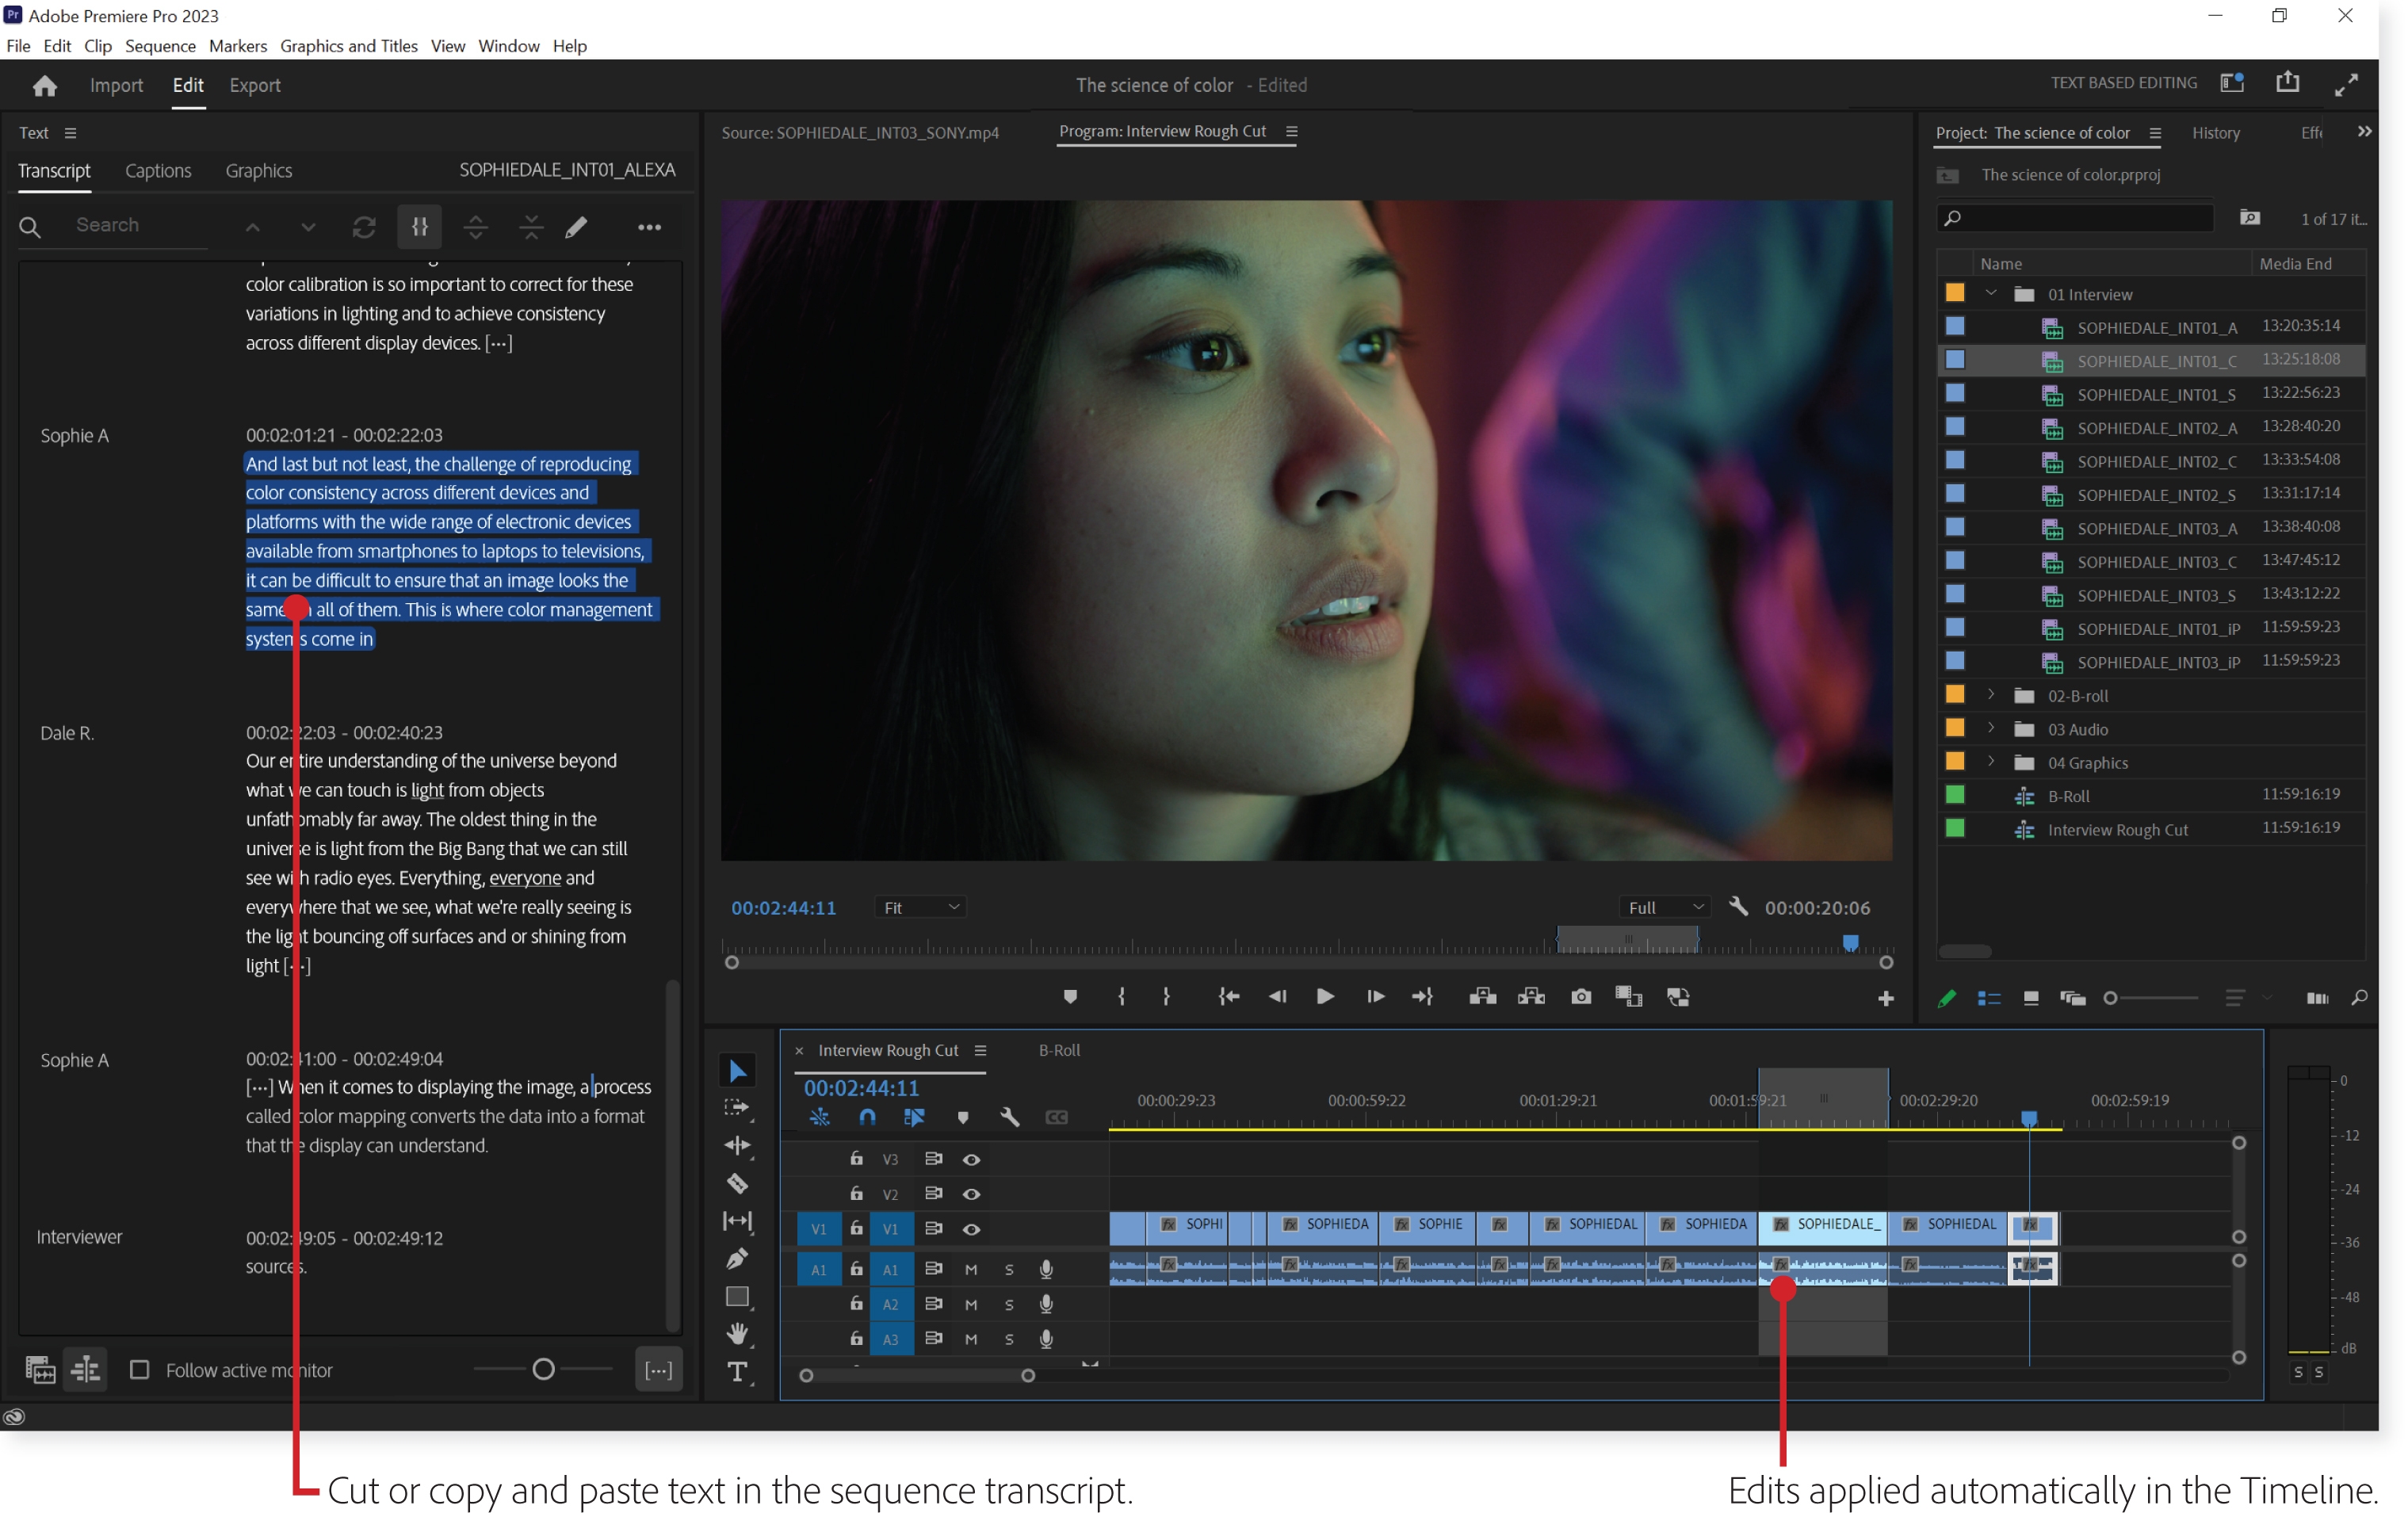Switch to the Captions tab in Text panel
Viewport: 2408px width, 1513px height.
[x=159, y=169]
